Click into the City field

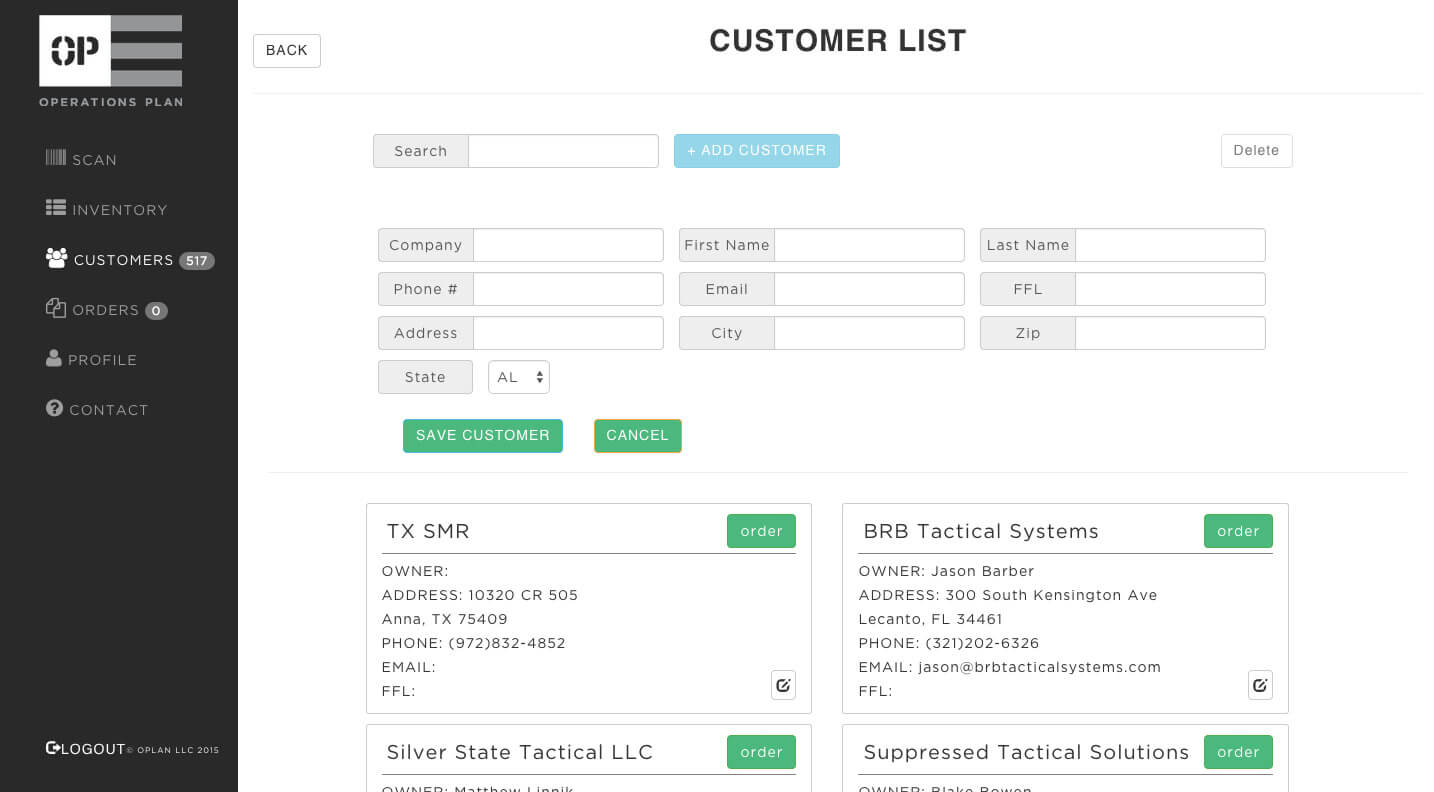tap(869, 333)
